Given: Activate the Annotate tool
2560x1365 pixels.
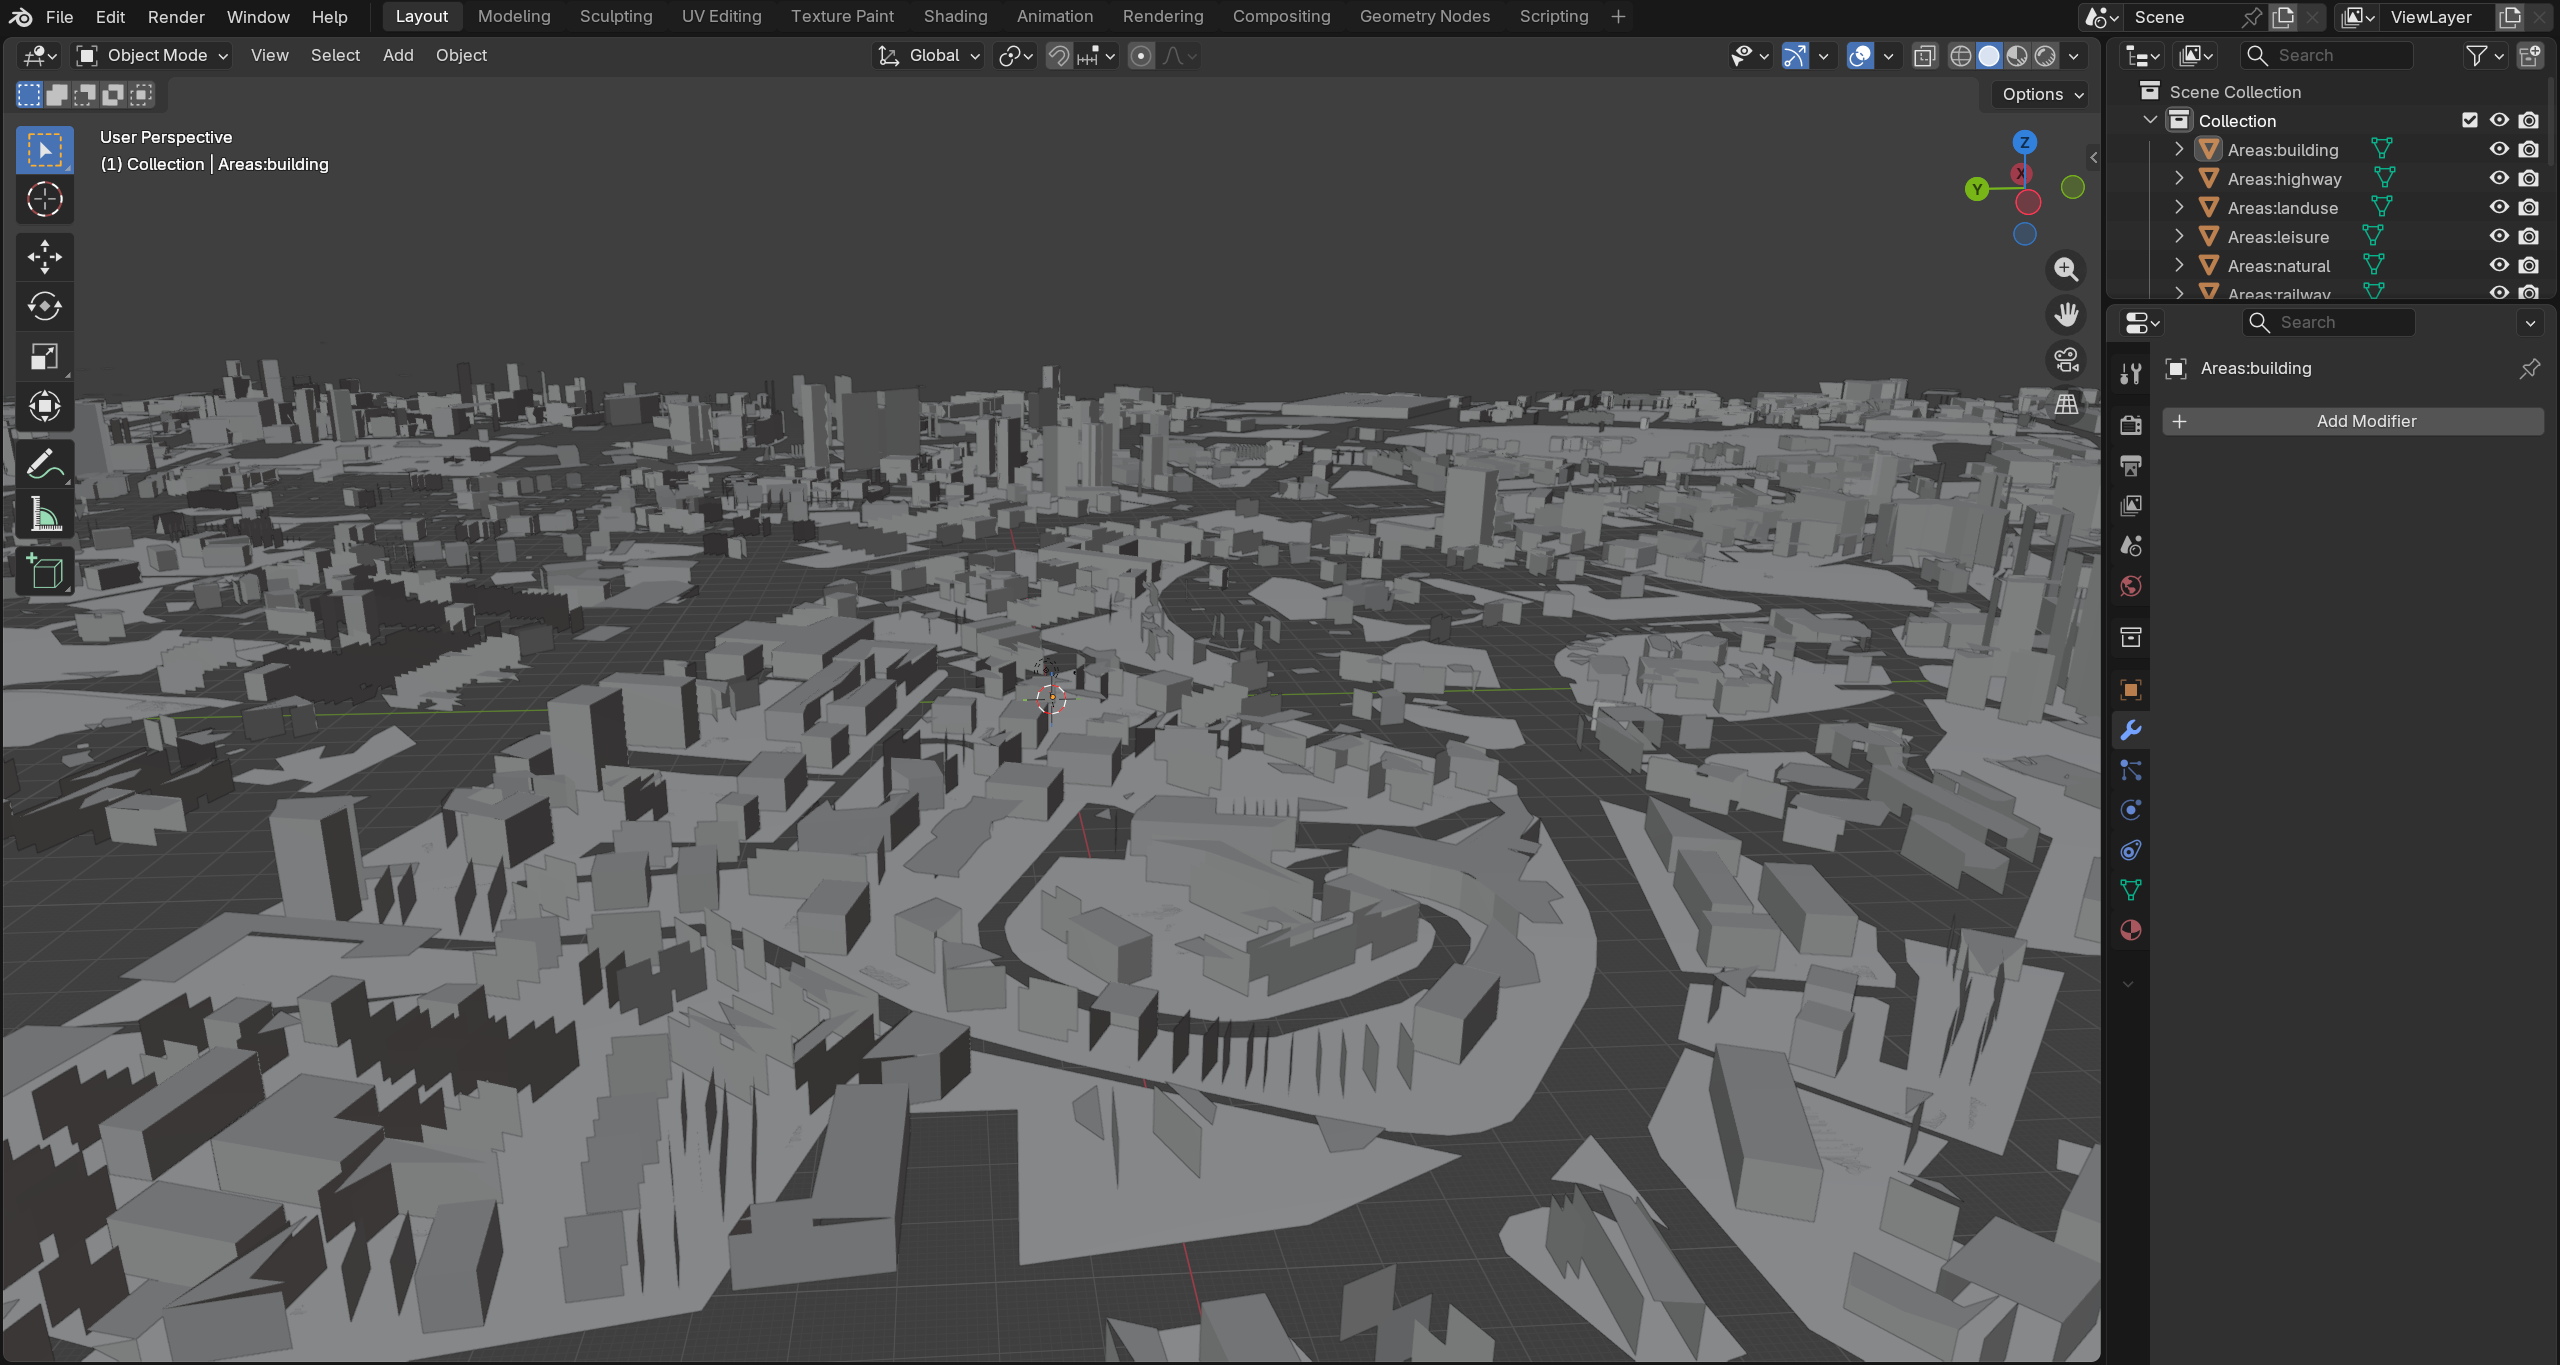Looking at the screenshot, I should [x=44, y=462].
